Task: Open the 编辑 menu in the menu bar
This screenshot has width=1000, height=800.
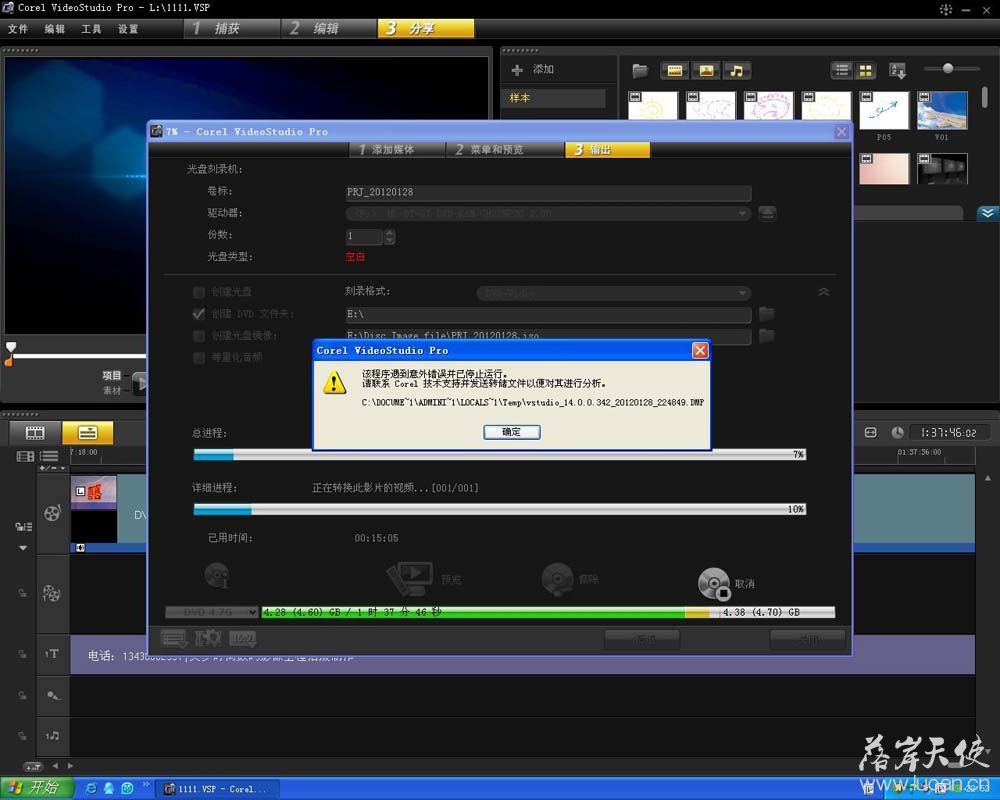Action: 55,29
